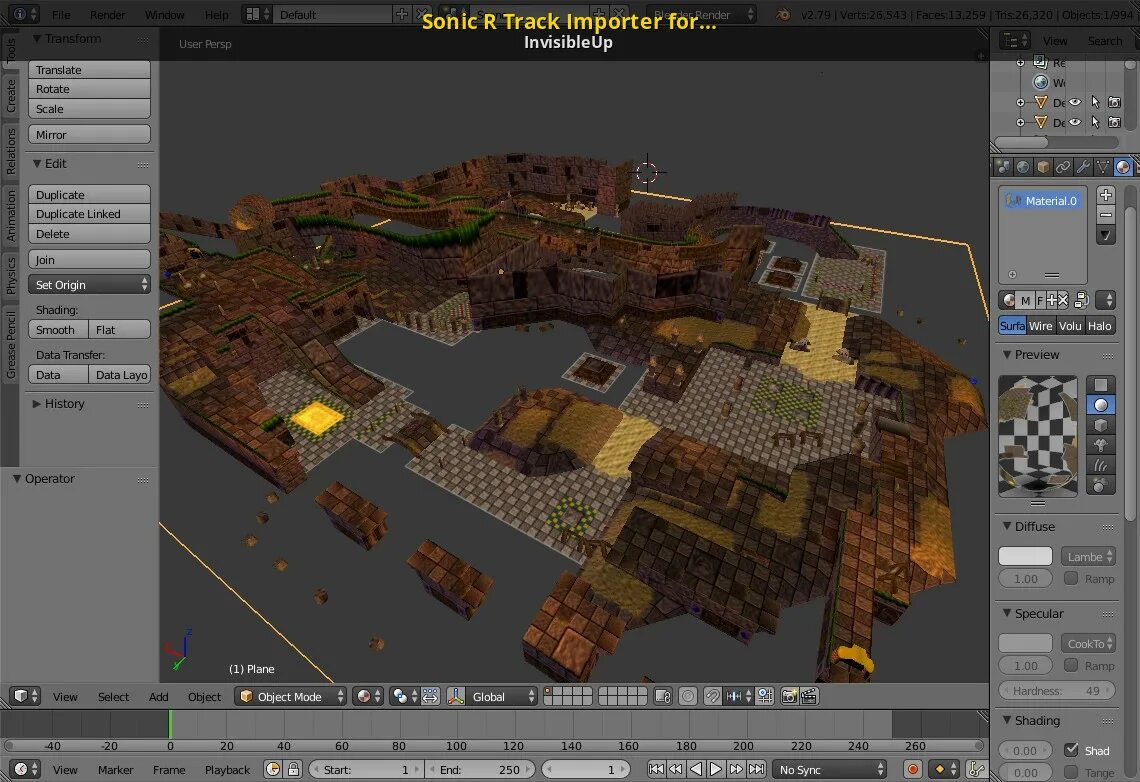The width and height of the screenshot is (1140, 782).
Task: Click the remove material slot minus button
Action: click(1106, 215)
